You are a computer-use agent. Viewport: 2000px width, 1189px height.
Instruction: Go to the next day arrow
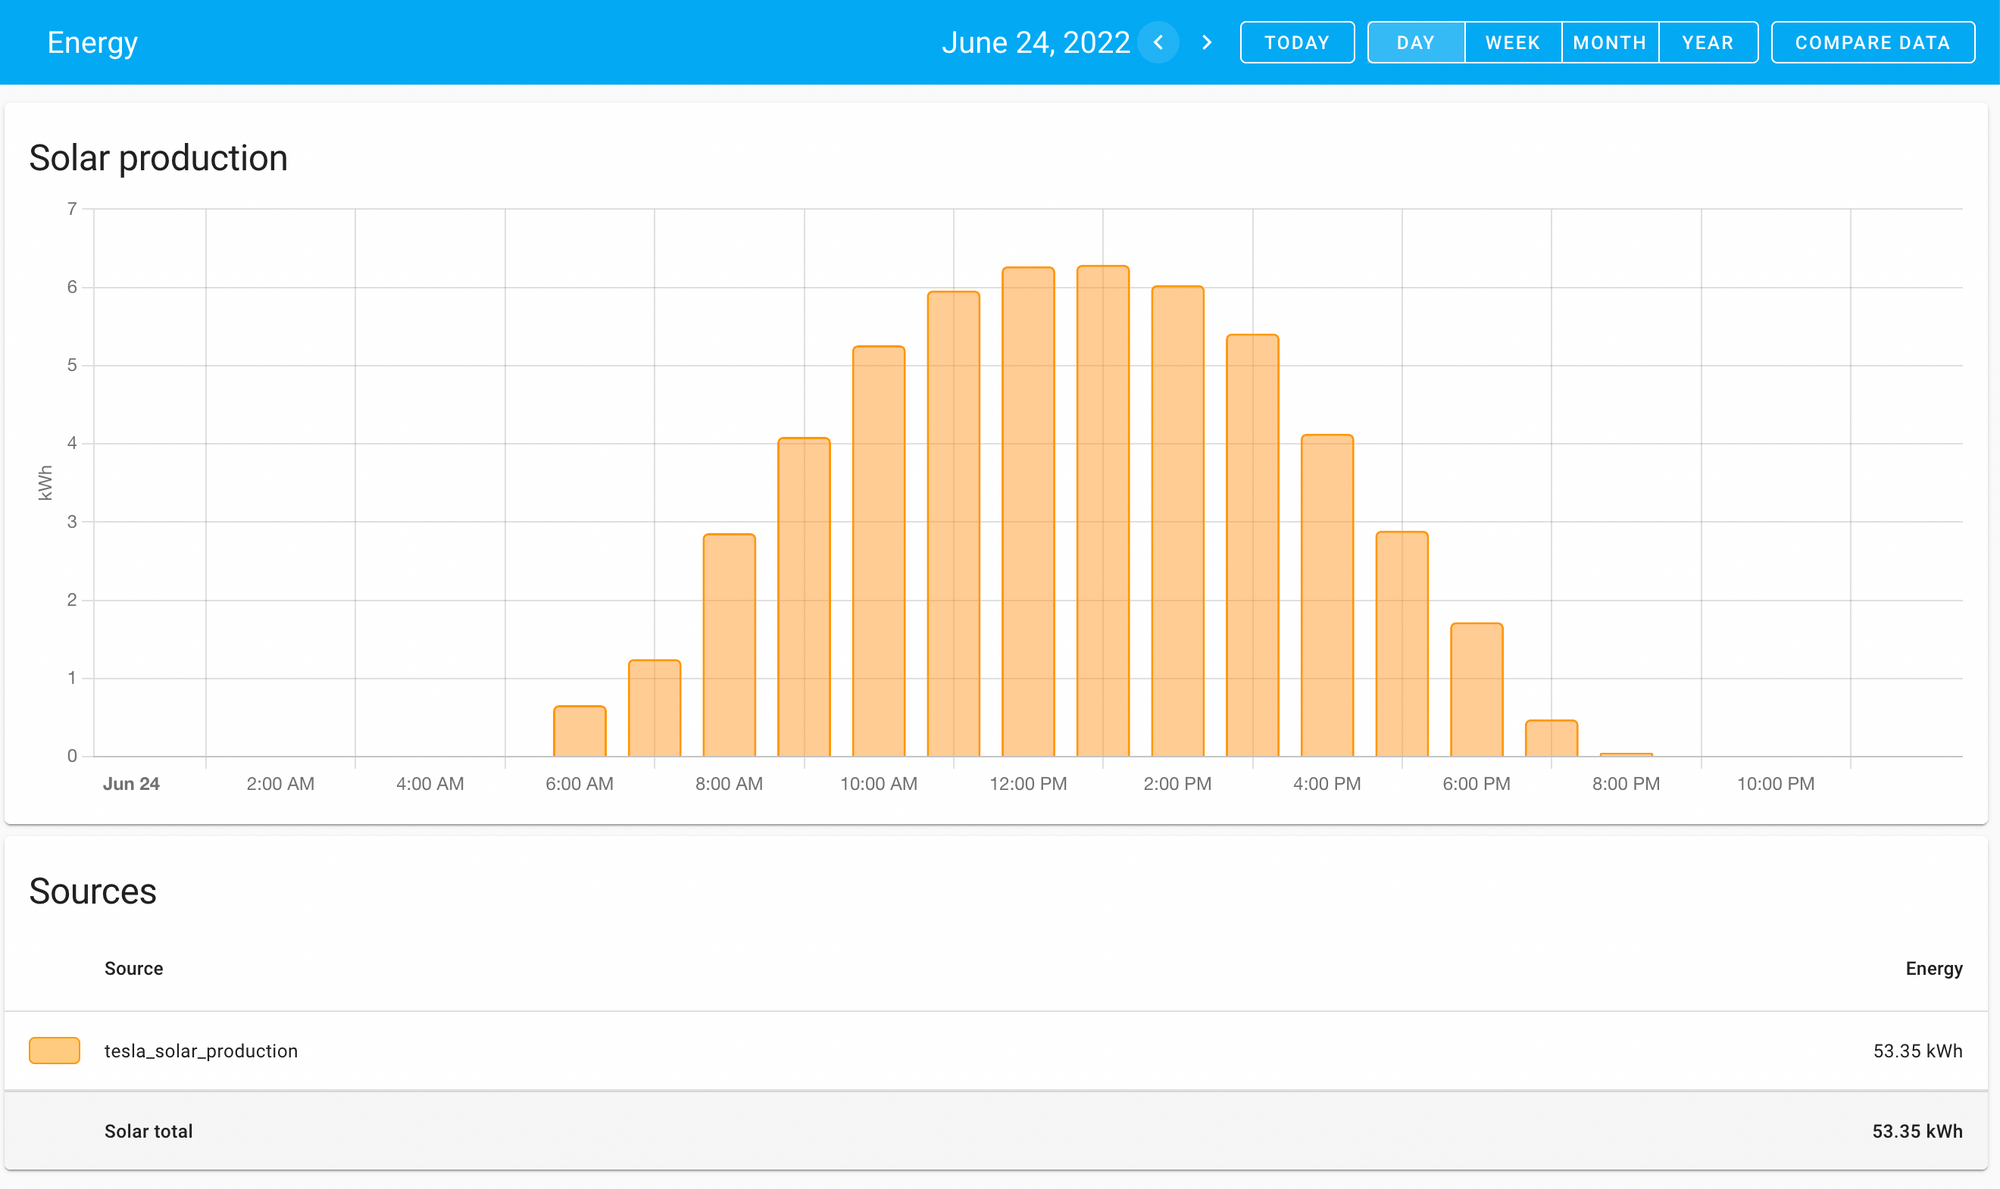pyautogui.click(x=1207, y=42)
